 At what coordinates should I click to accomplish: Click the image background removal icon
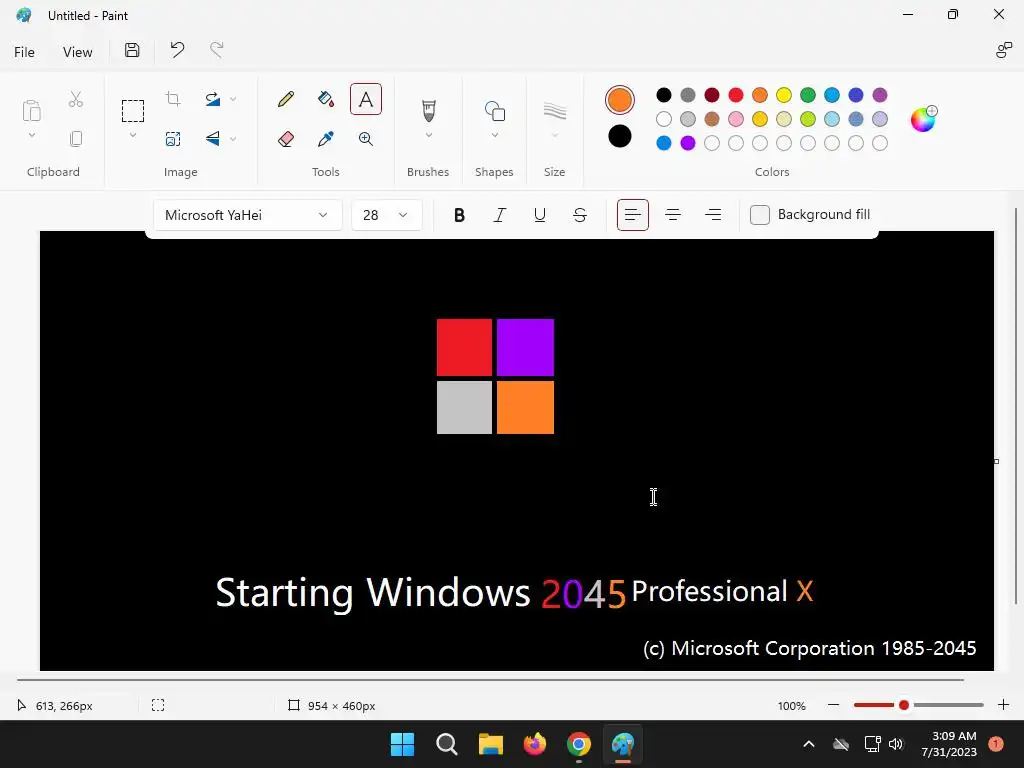173,138
